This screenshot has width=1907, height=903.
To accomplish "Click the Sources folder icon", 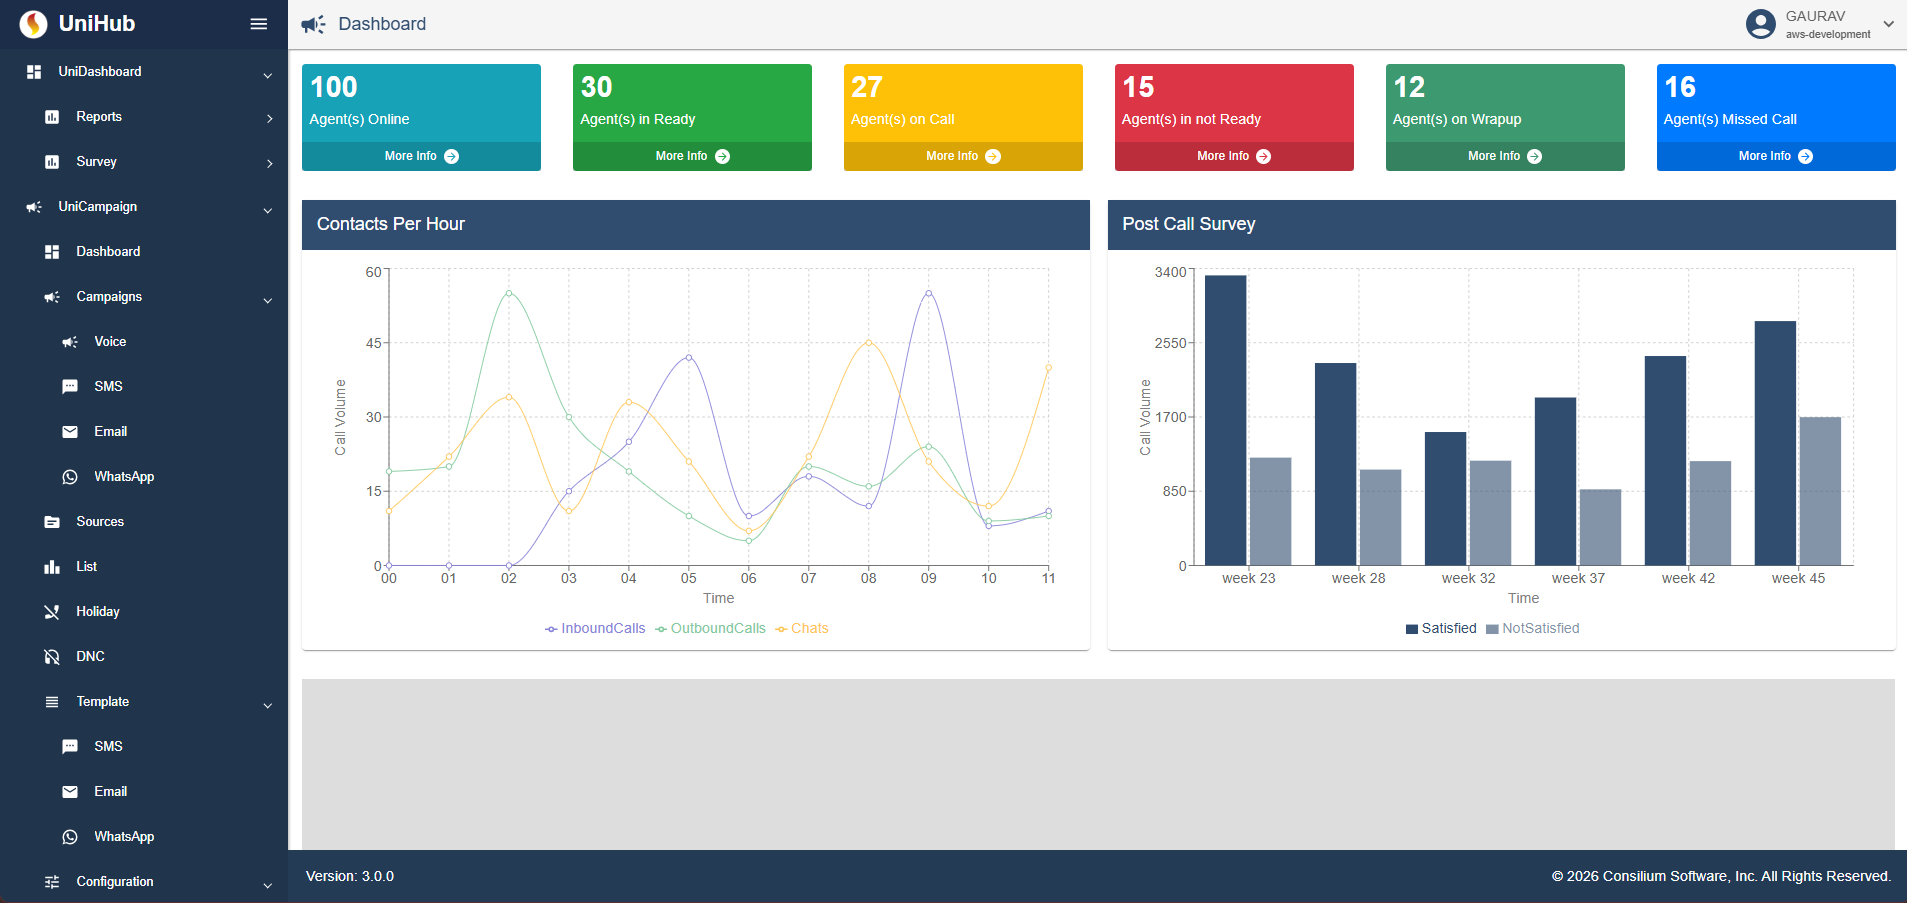I will 52,522.
